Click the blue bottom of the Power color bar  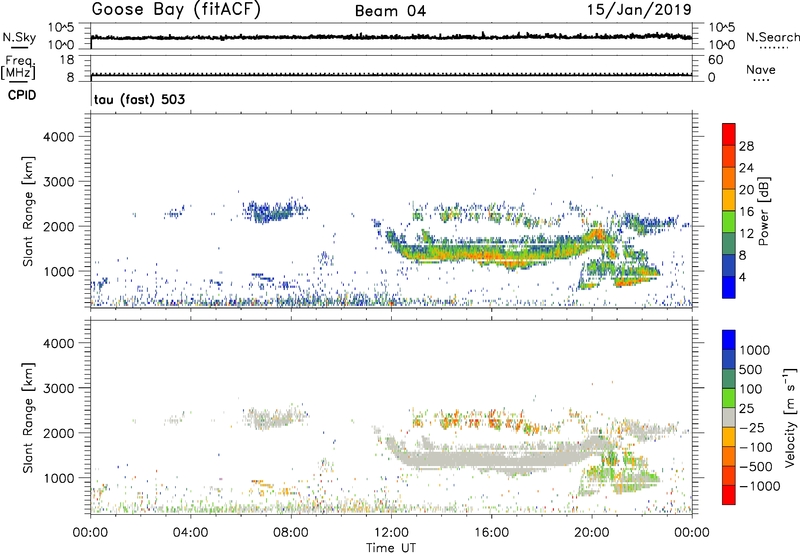pos(729,287)
